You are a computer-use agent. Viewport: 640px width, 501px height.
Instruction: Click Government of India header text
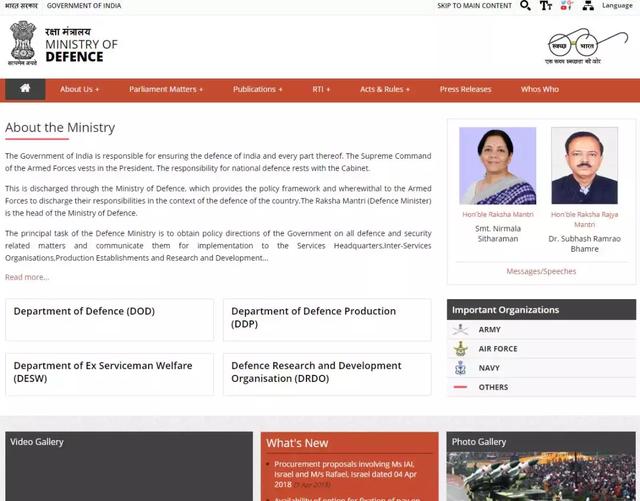[84, 6]
